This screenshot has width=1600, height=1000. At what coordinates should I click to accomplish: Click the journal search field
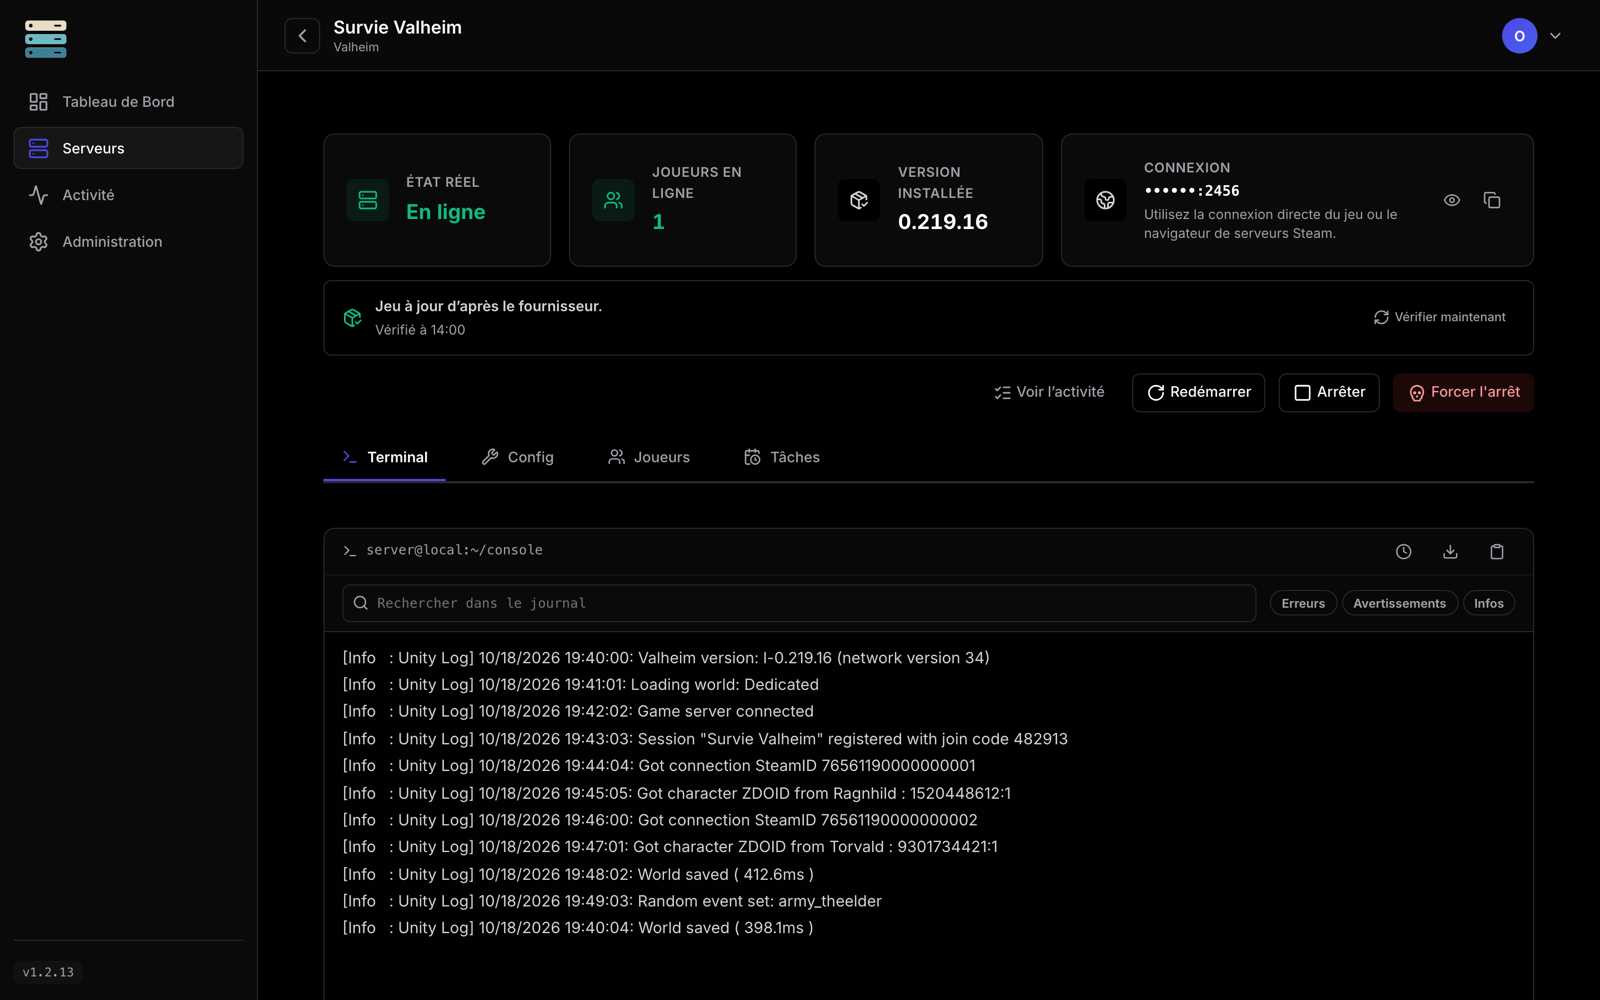pyautogui.click(x=799, y=603)
